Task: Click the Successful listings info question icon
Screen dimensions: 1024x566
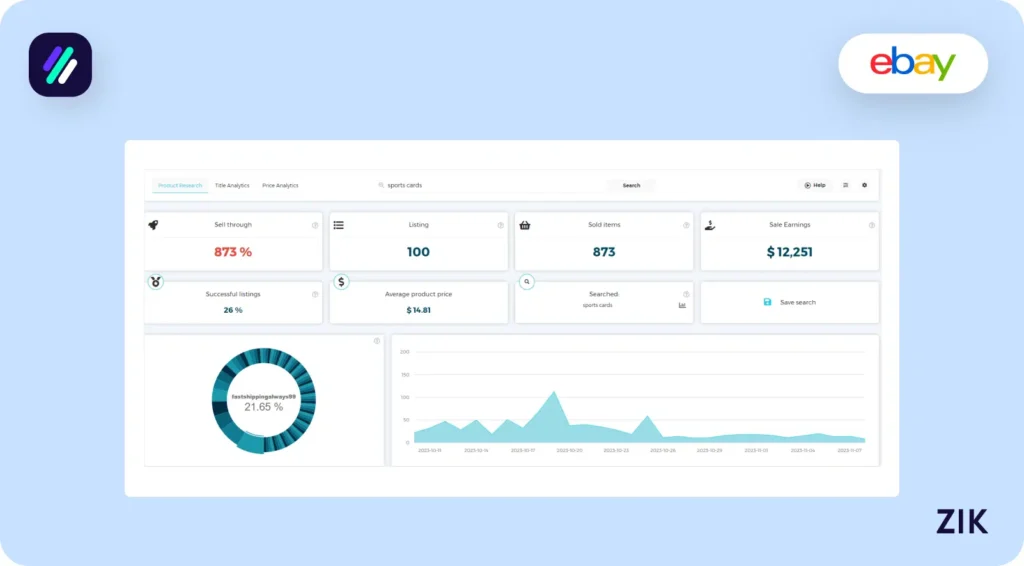Action: click(315, 294)
